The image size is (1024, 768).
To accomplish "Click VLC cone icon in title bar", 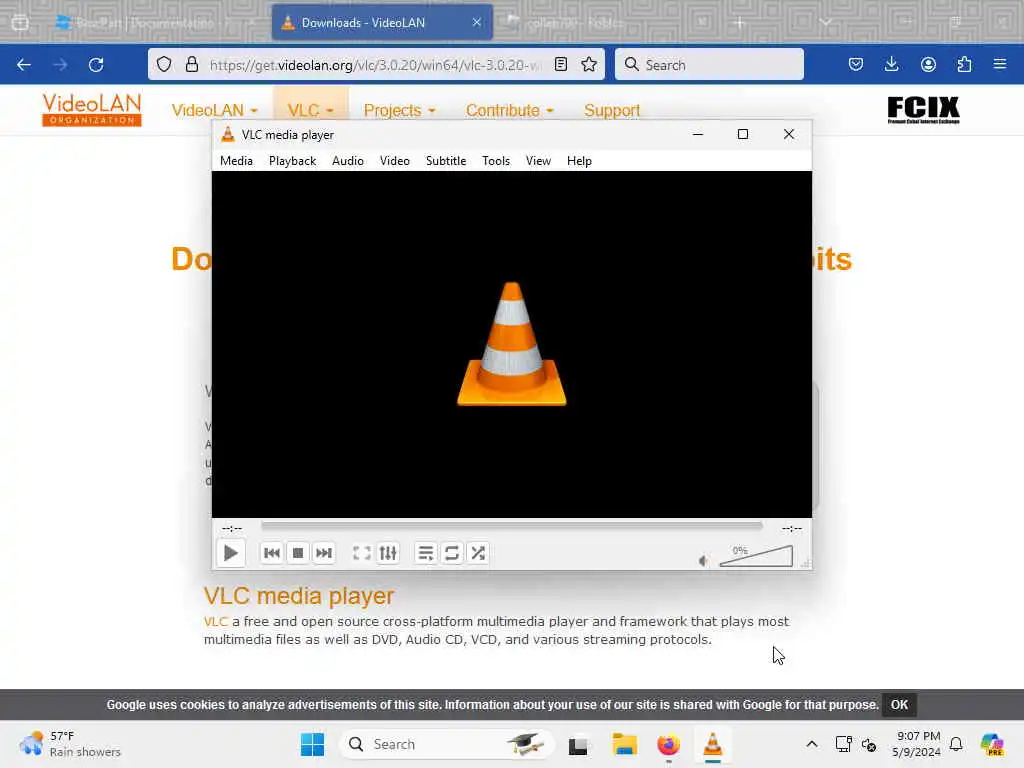I will (227, 135).
